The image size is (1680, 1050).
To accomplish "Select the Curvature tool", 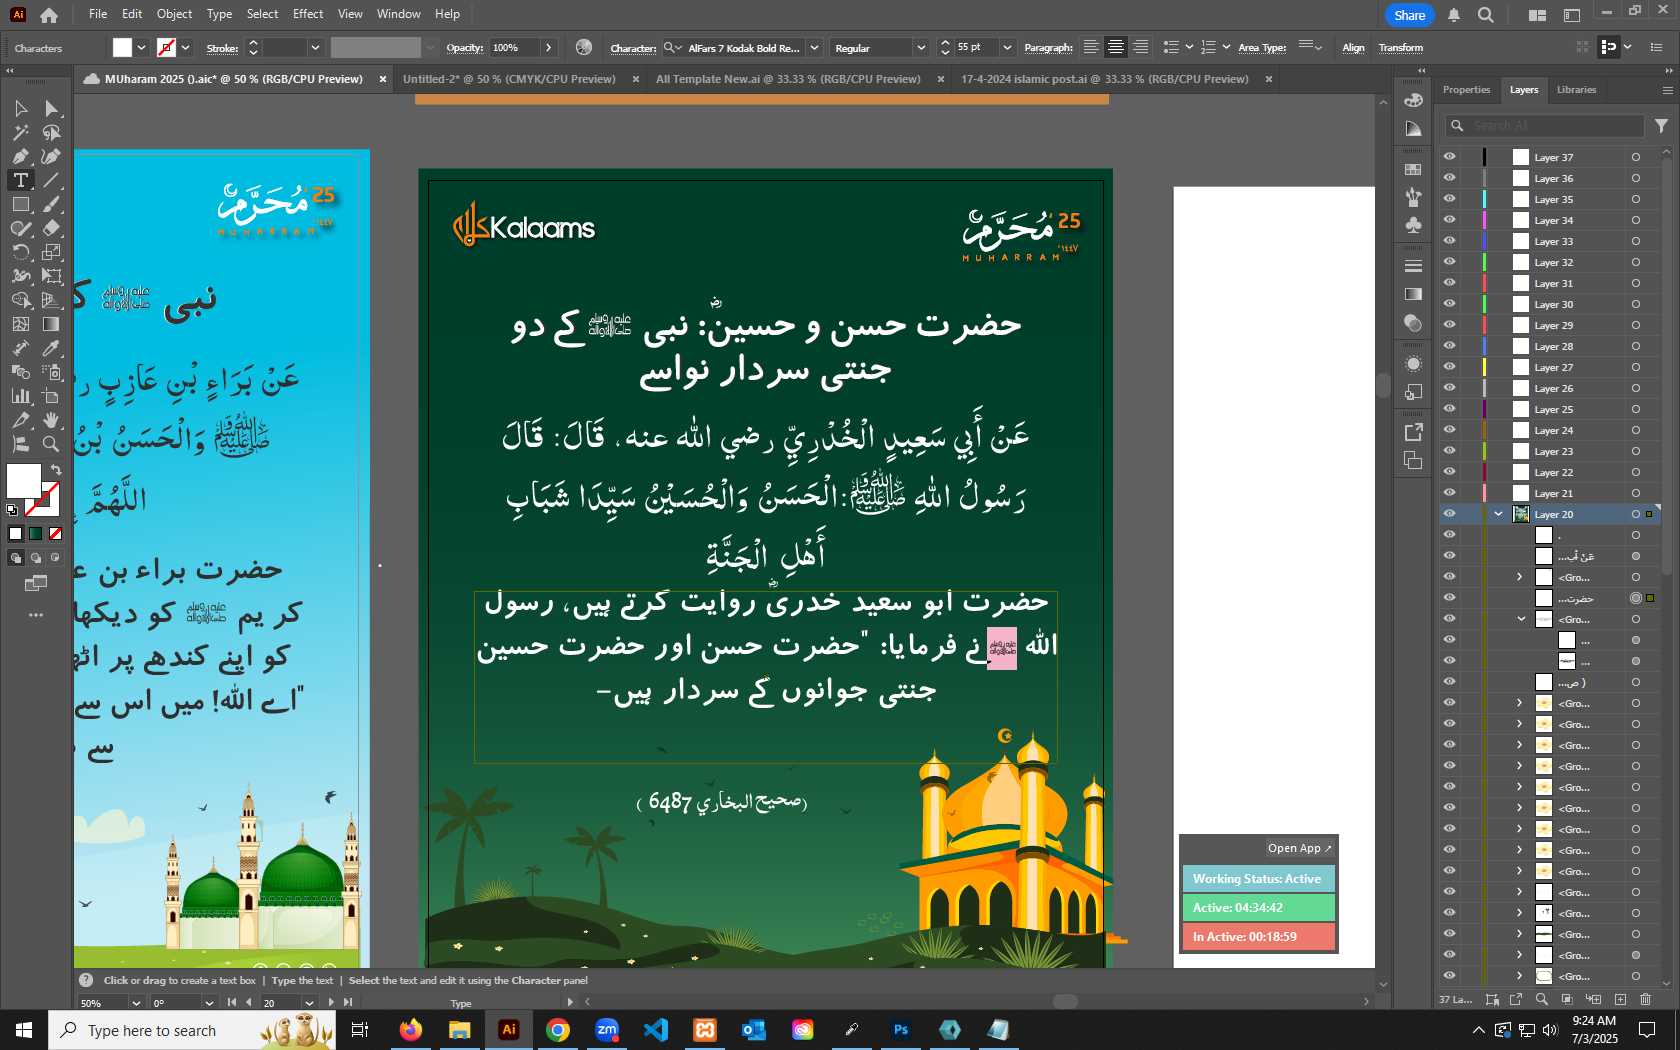I will pos(52,156).
